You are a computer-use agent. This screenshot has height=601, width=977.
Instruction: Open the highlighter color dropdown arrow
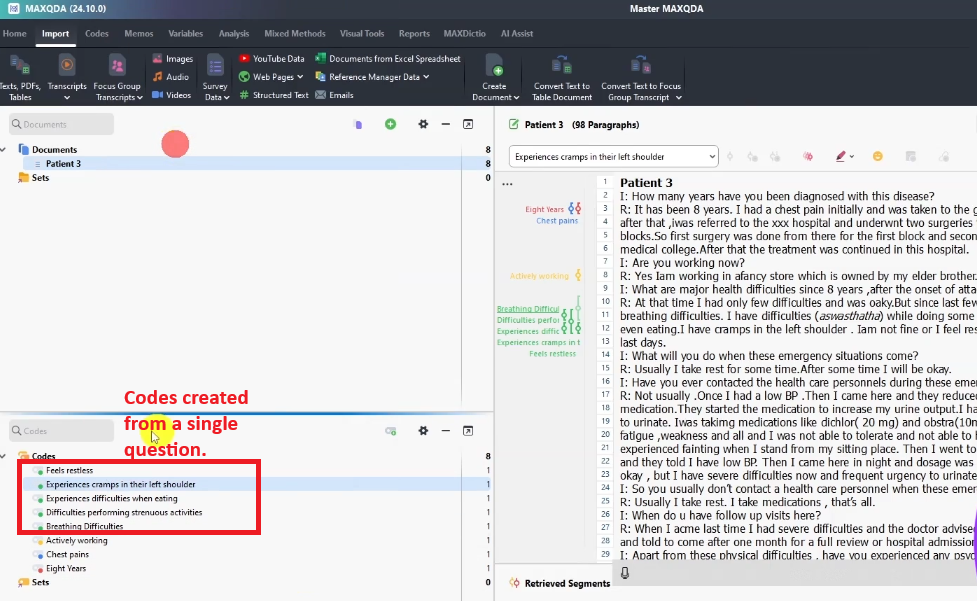point(851,157)
